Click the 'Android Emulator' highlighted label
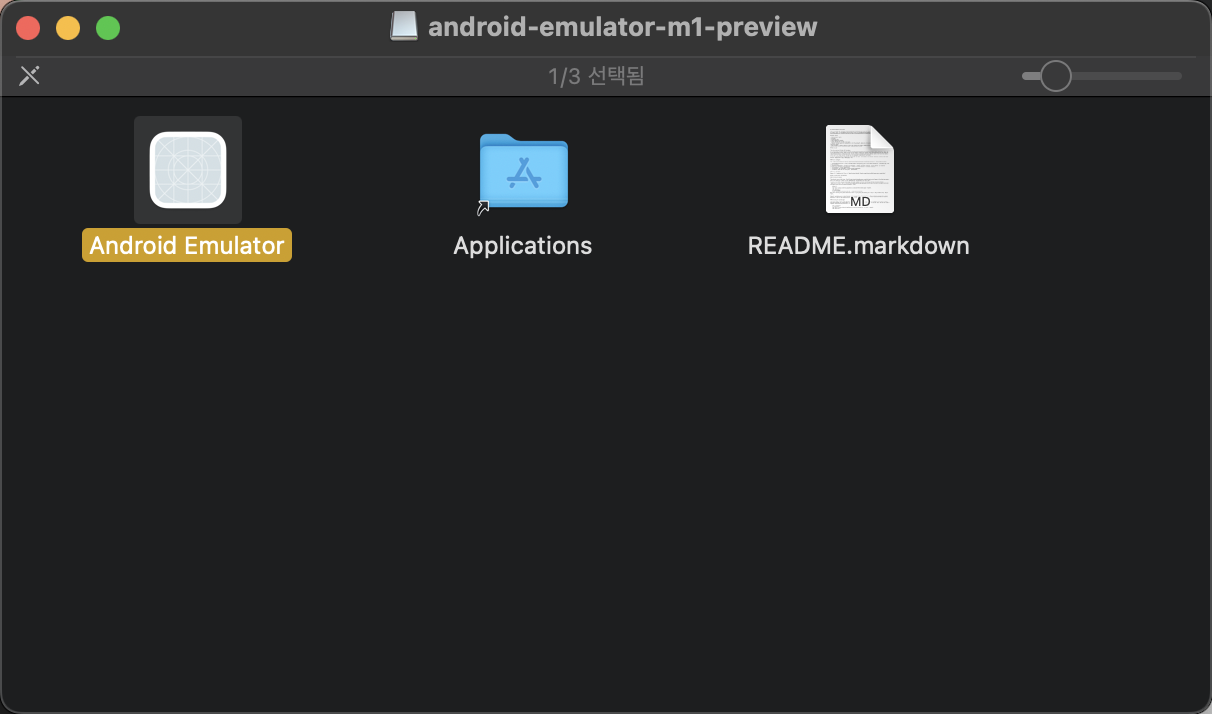This screenshot has height=714, width=1212. [187, 246]
